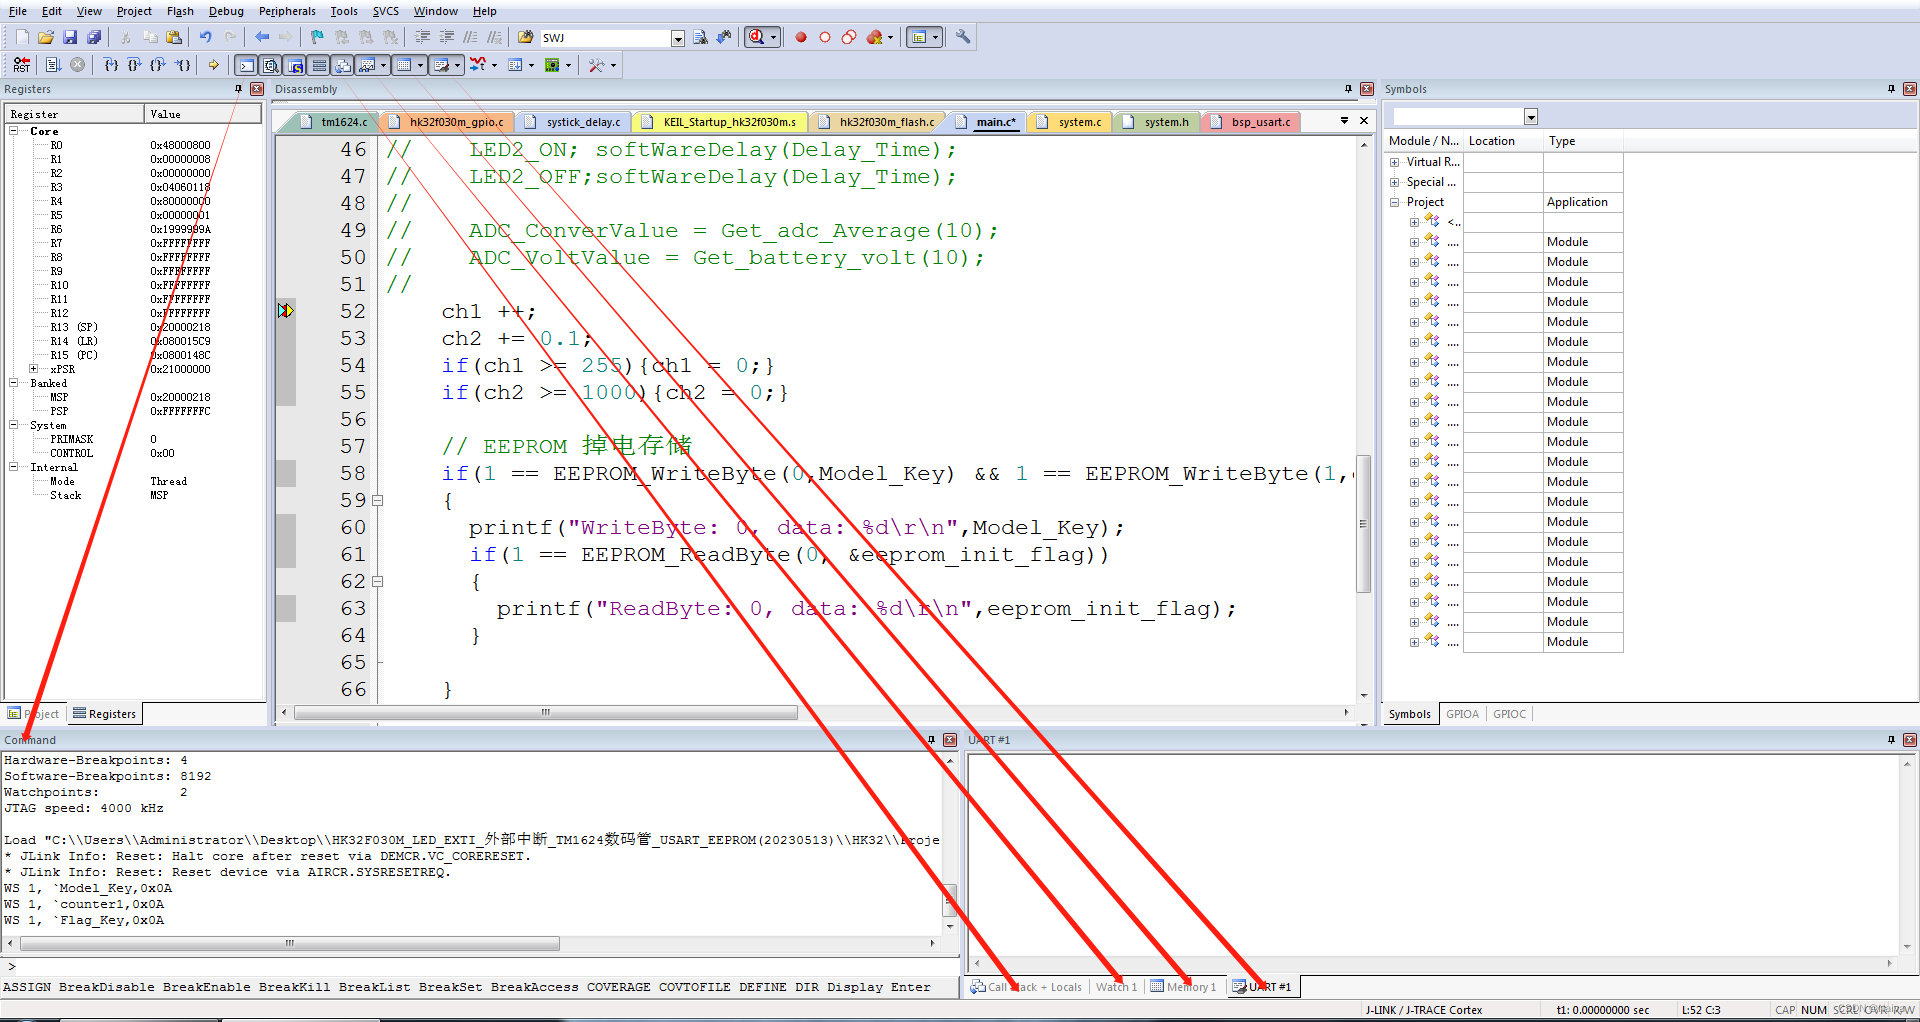This screenshot has height=1022, width=1920.
Task: Click the New file icon
Action: click(x=22, y=37)
